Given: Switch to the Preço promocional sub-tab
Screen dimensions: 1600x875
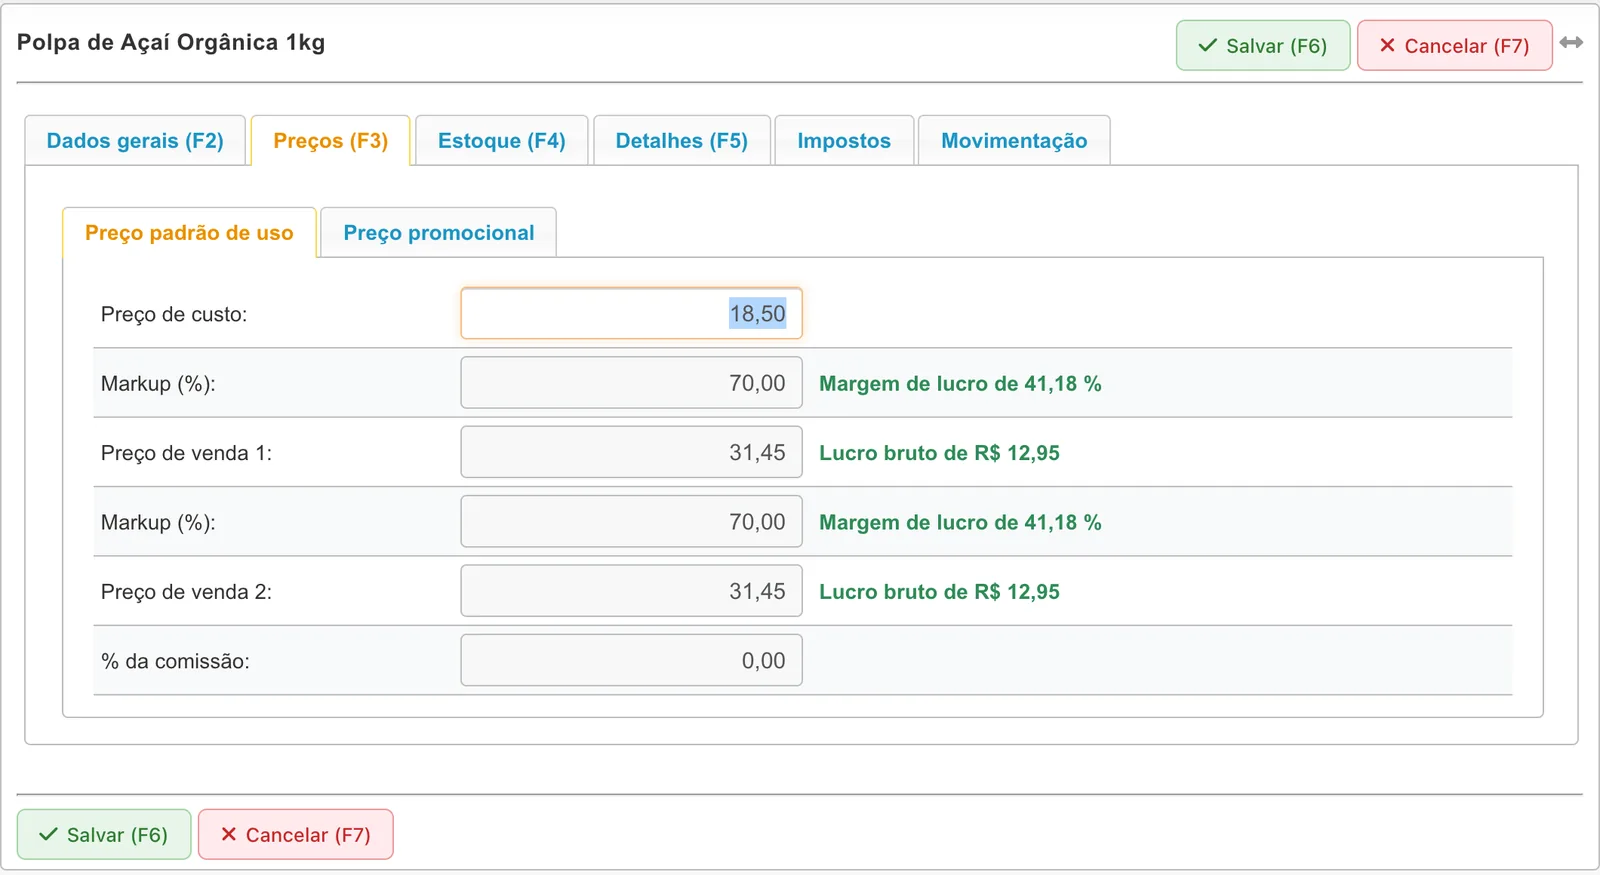Looking at the screenshot, I should [438, 233].
